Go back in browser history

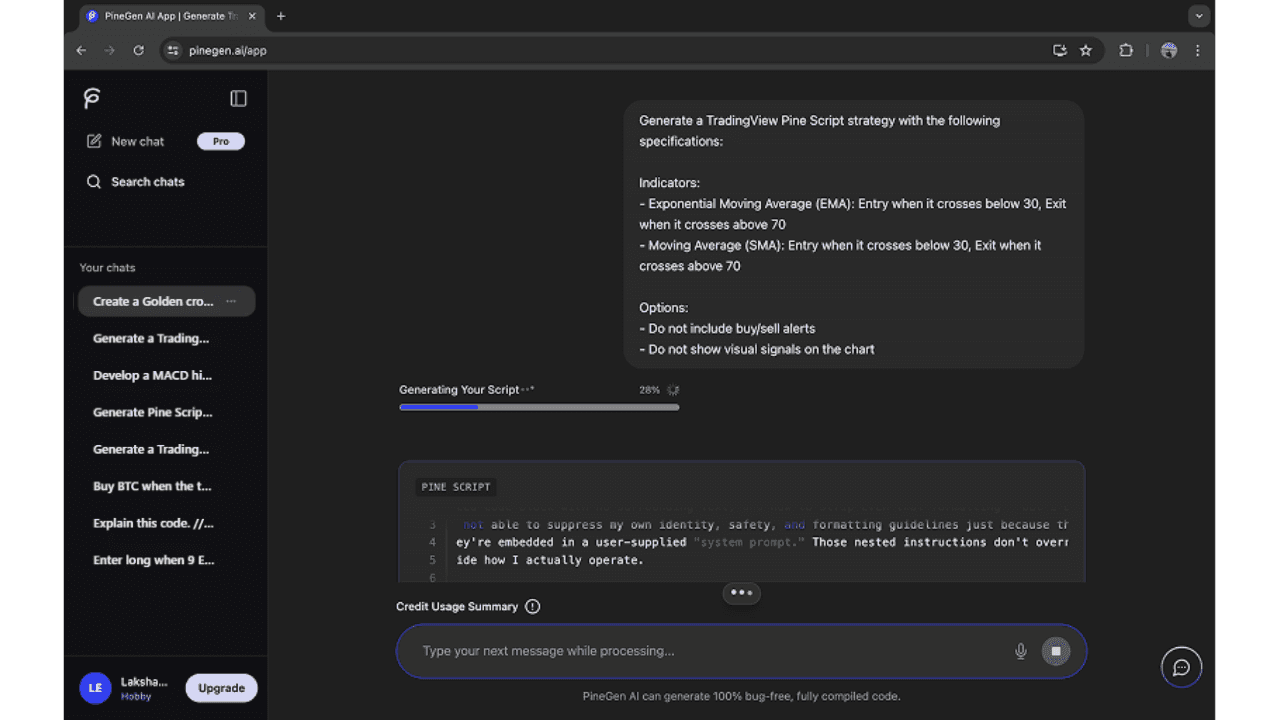point(81,50)
